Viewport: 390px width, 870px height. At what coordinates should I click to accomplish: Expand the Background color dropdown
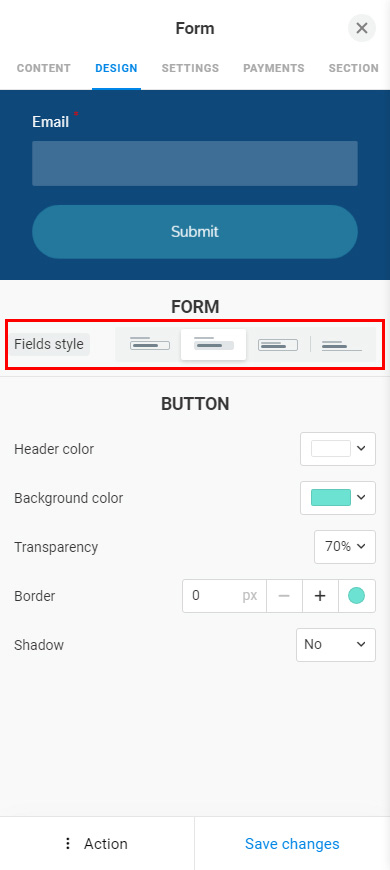tap(338, 498)
